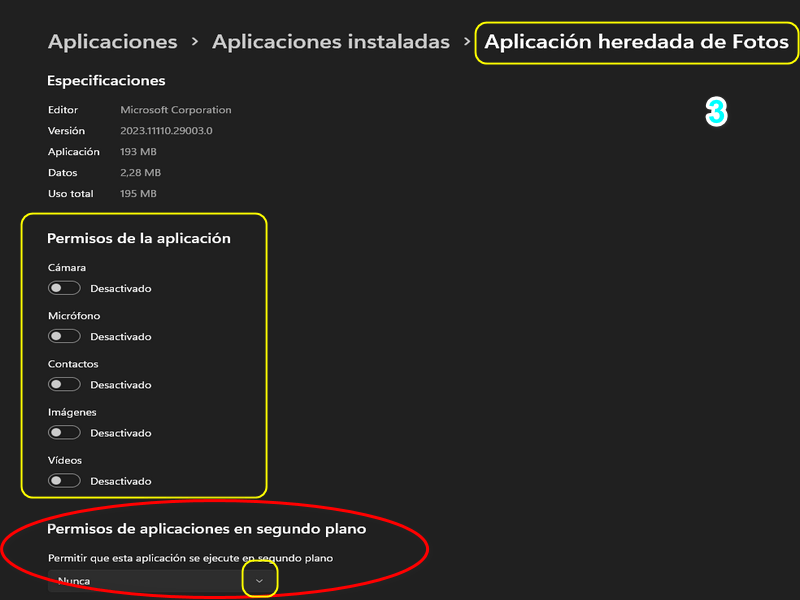Switch on Vídeos permission toggle
This screenshot has width=800, height=600.
[x=64, y=481]
